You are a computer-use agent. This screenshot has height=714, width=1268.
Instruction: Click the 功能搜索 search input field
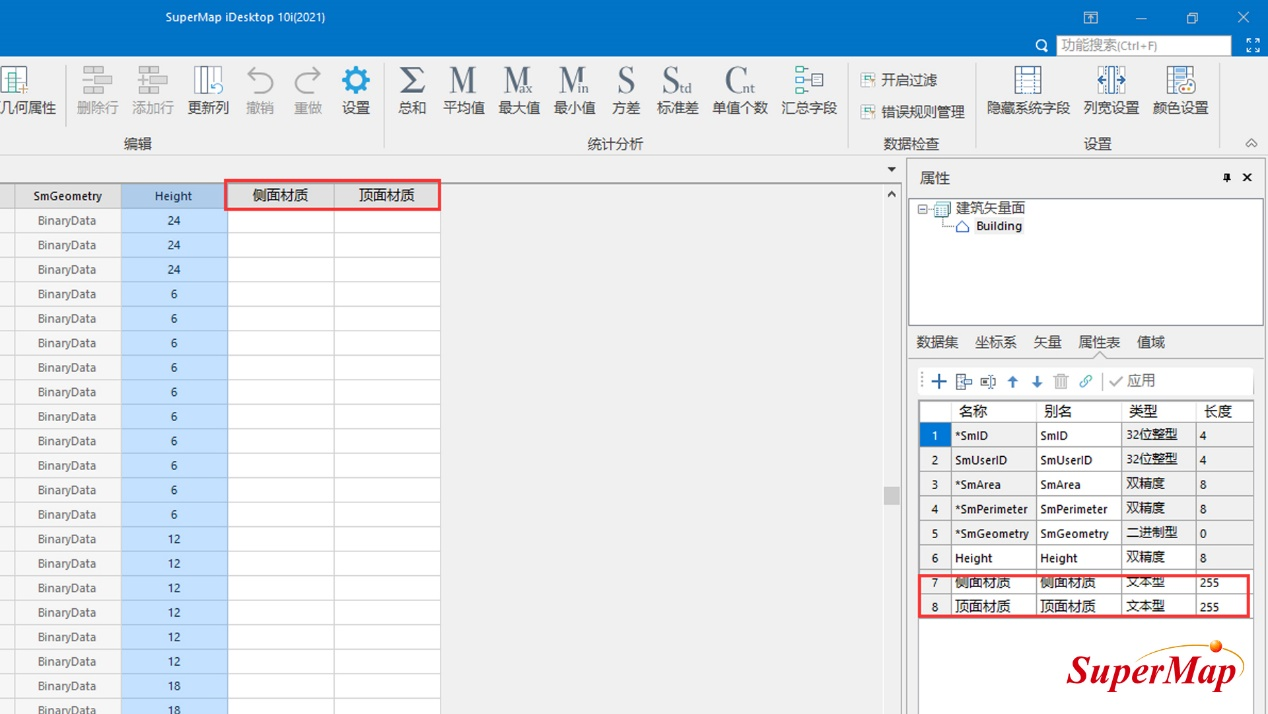point(1143,46)
